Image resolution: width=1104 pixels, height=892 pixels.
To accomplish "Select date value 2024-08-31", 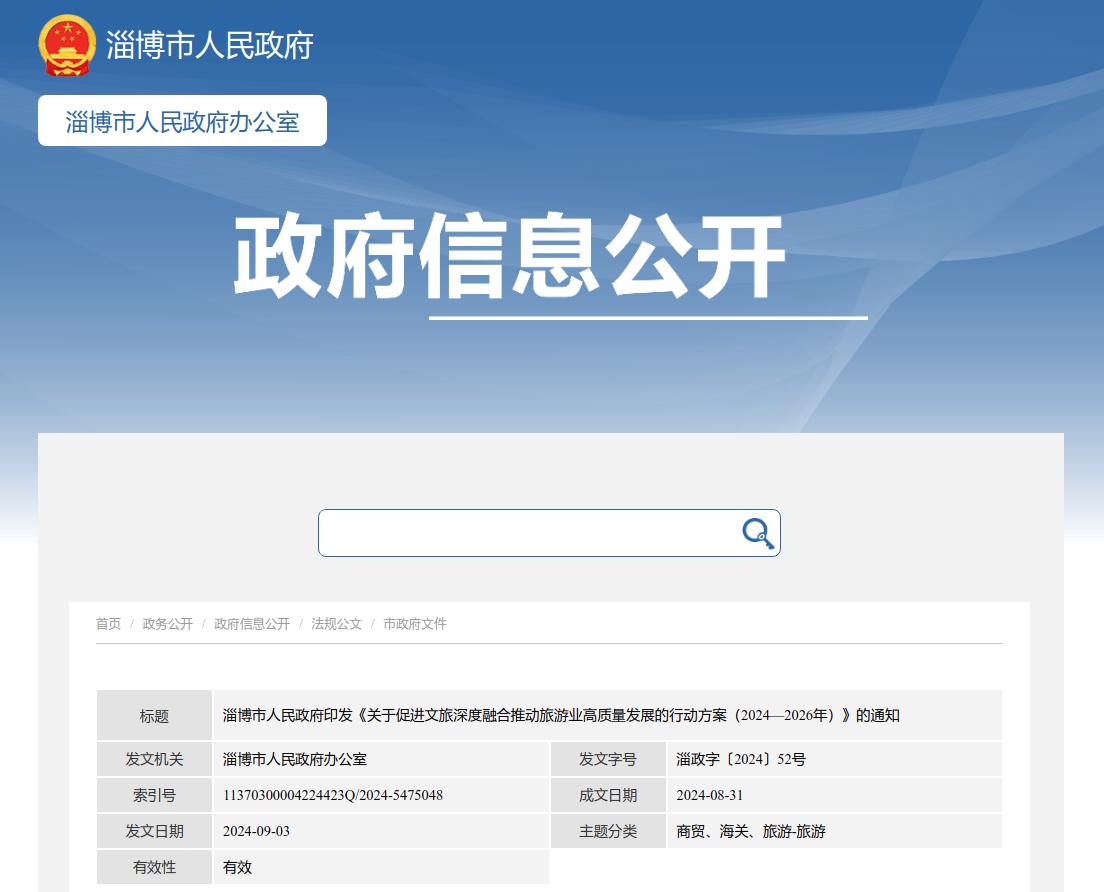I will pos(710,795).
